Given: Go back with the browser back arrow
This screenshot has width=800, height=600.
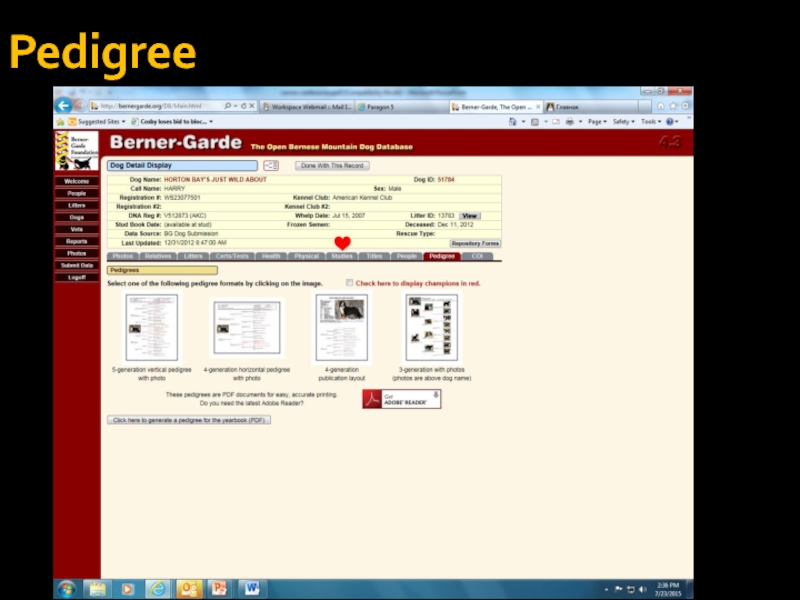Looking at the screenshot, I should pyautogui.click(x=63, y=106).
